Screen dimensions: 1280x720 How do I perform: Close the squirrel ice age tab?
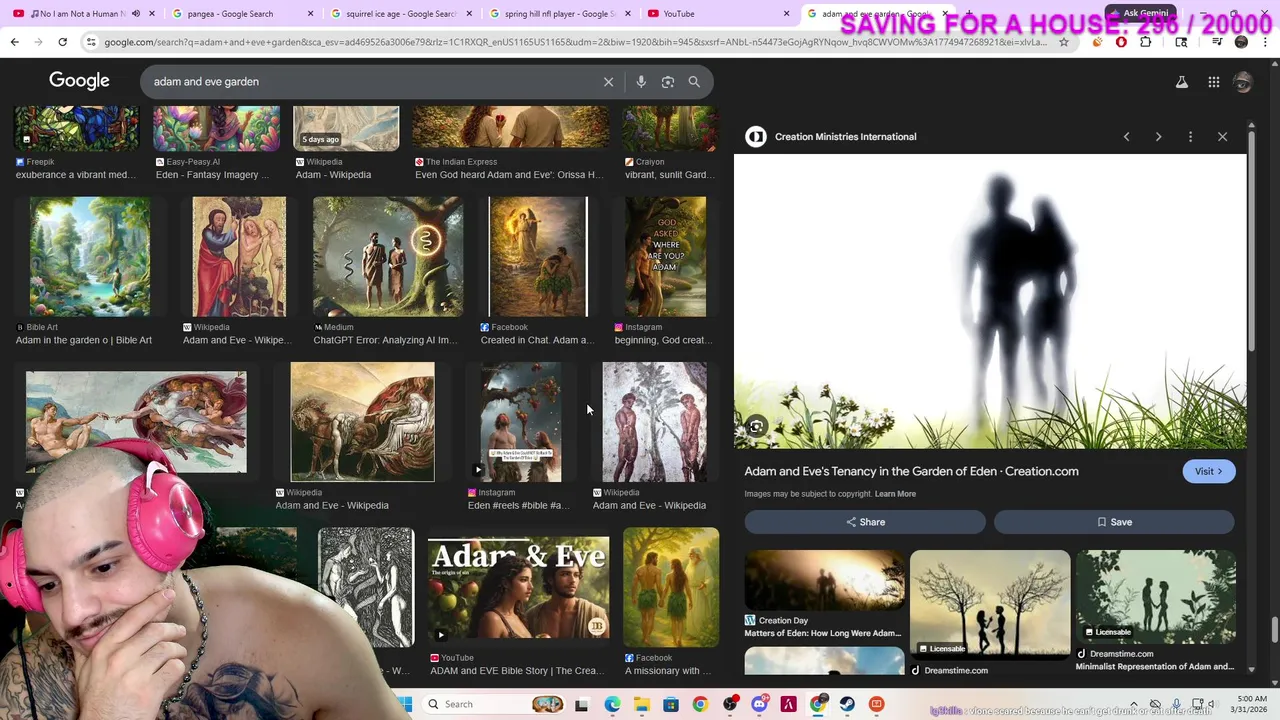469,14
